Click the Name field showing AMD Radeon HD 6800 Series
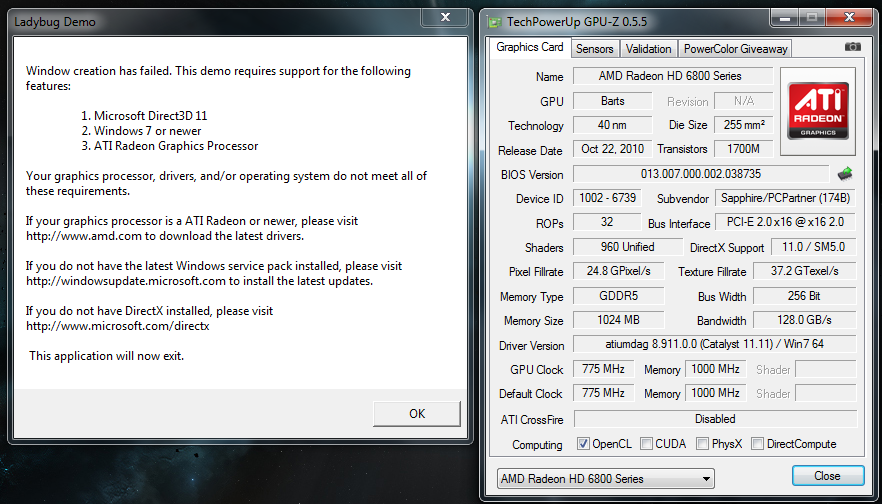 point(673,76)
